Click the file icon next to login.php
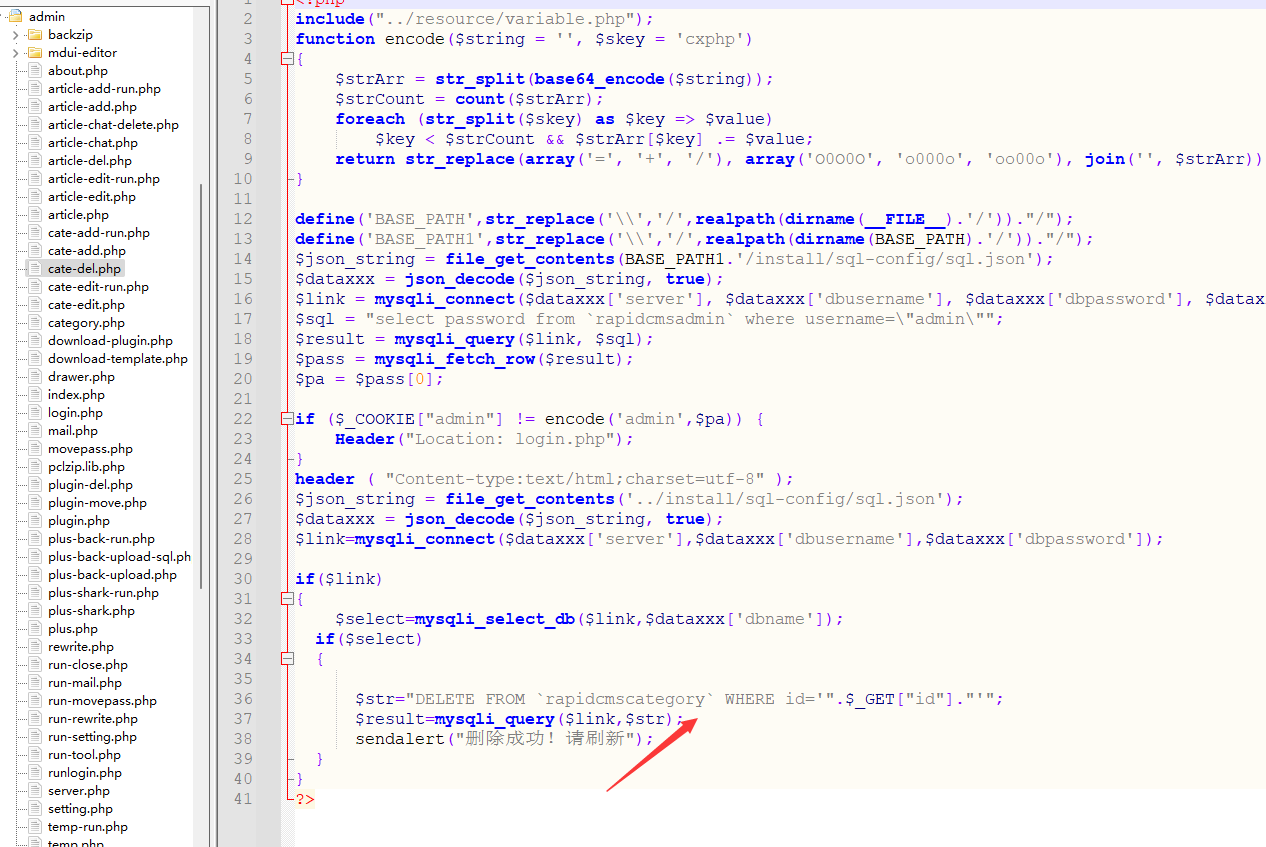The height and width of the screenshot is (847, 1266). pyautogui.click(x=35, y=413)
